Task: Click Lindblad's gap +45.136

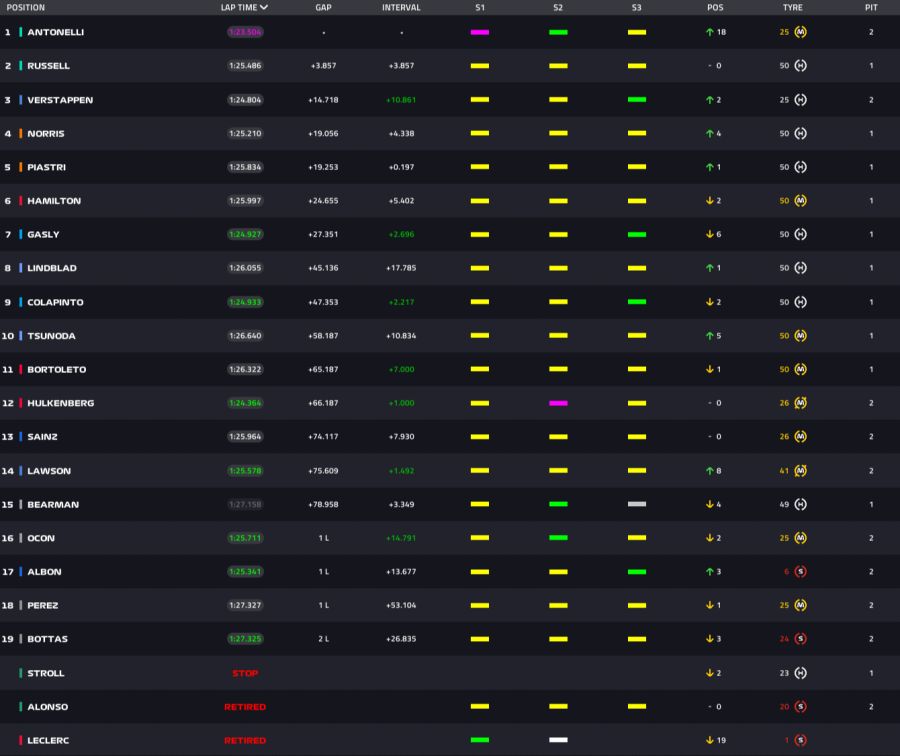Action: (323, 268)
